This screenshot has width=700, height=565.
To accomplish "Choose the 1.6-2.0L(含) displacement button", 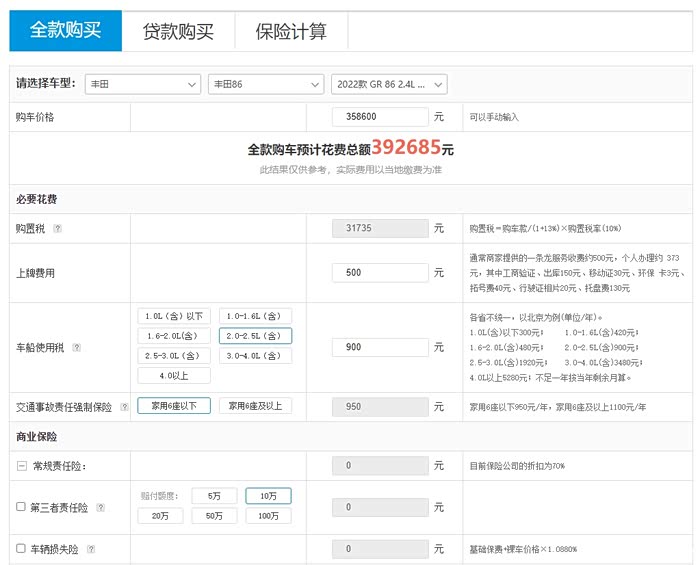I will click(x=174, y=336).
